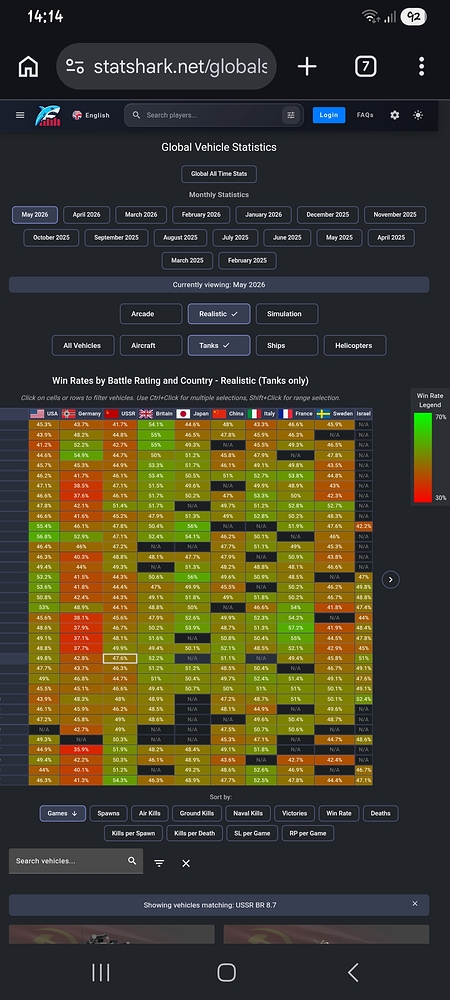Select the February 2025 month
Image resolution: width=450 pixels, height=1000 pixels.
(x=247, y=261)
